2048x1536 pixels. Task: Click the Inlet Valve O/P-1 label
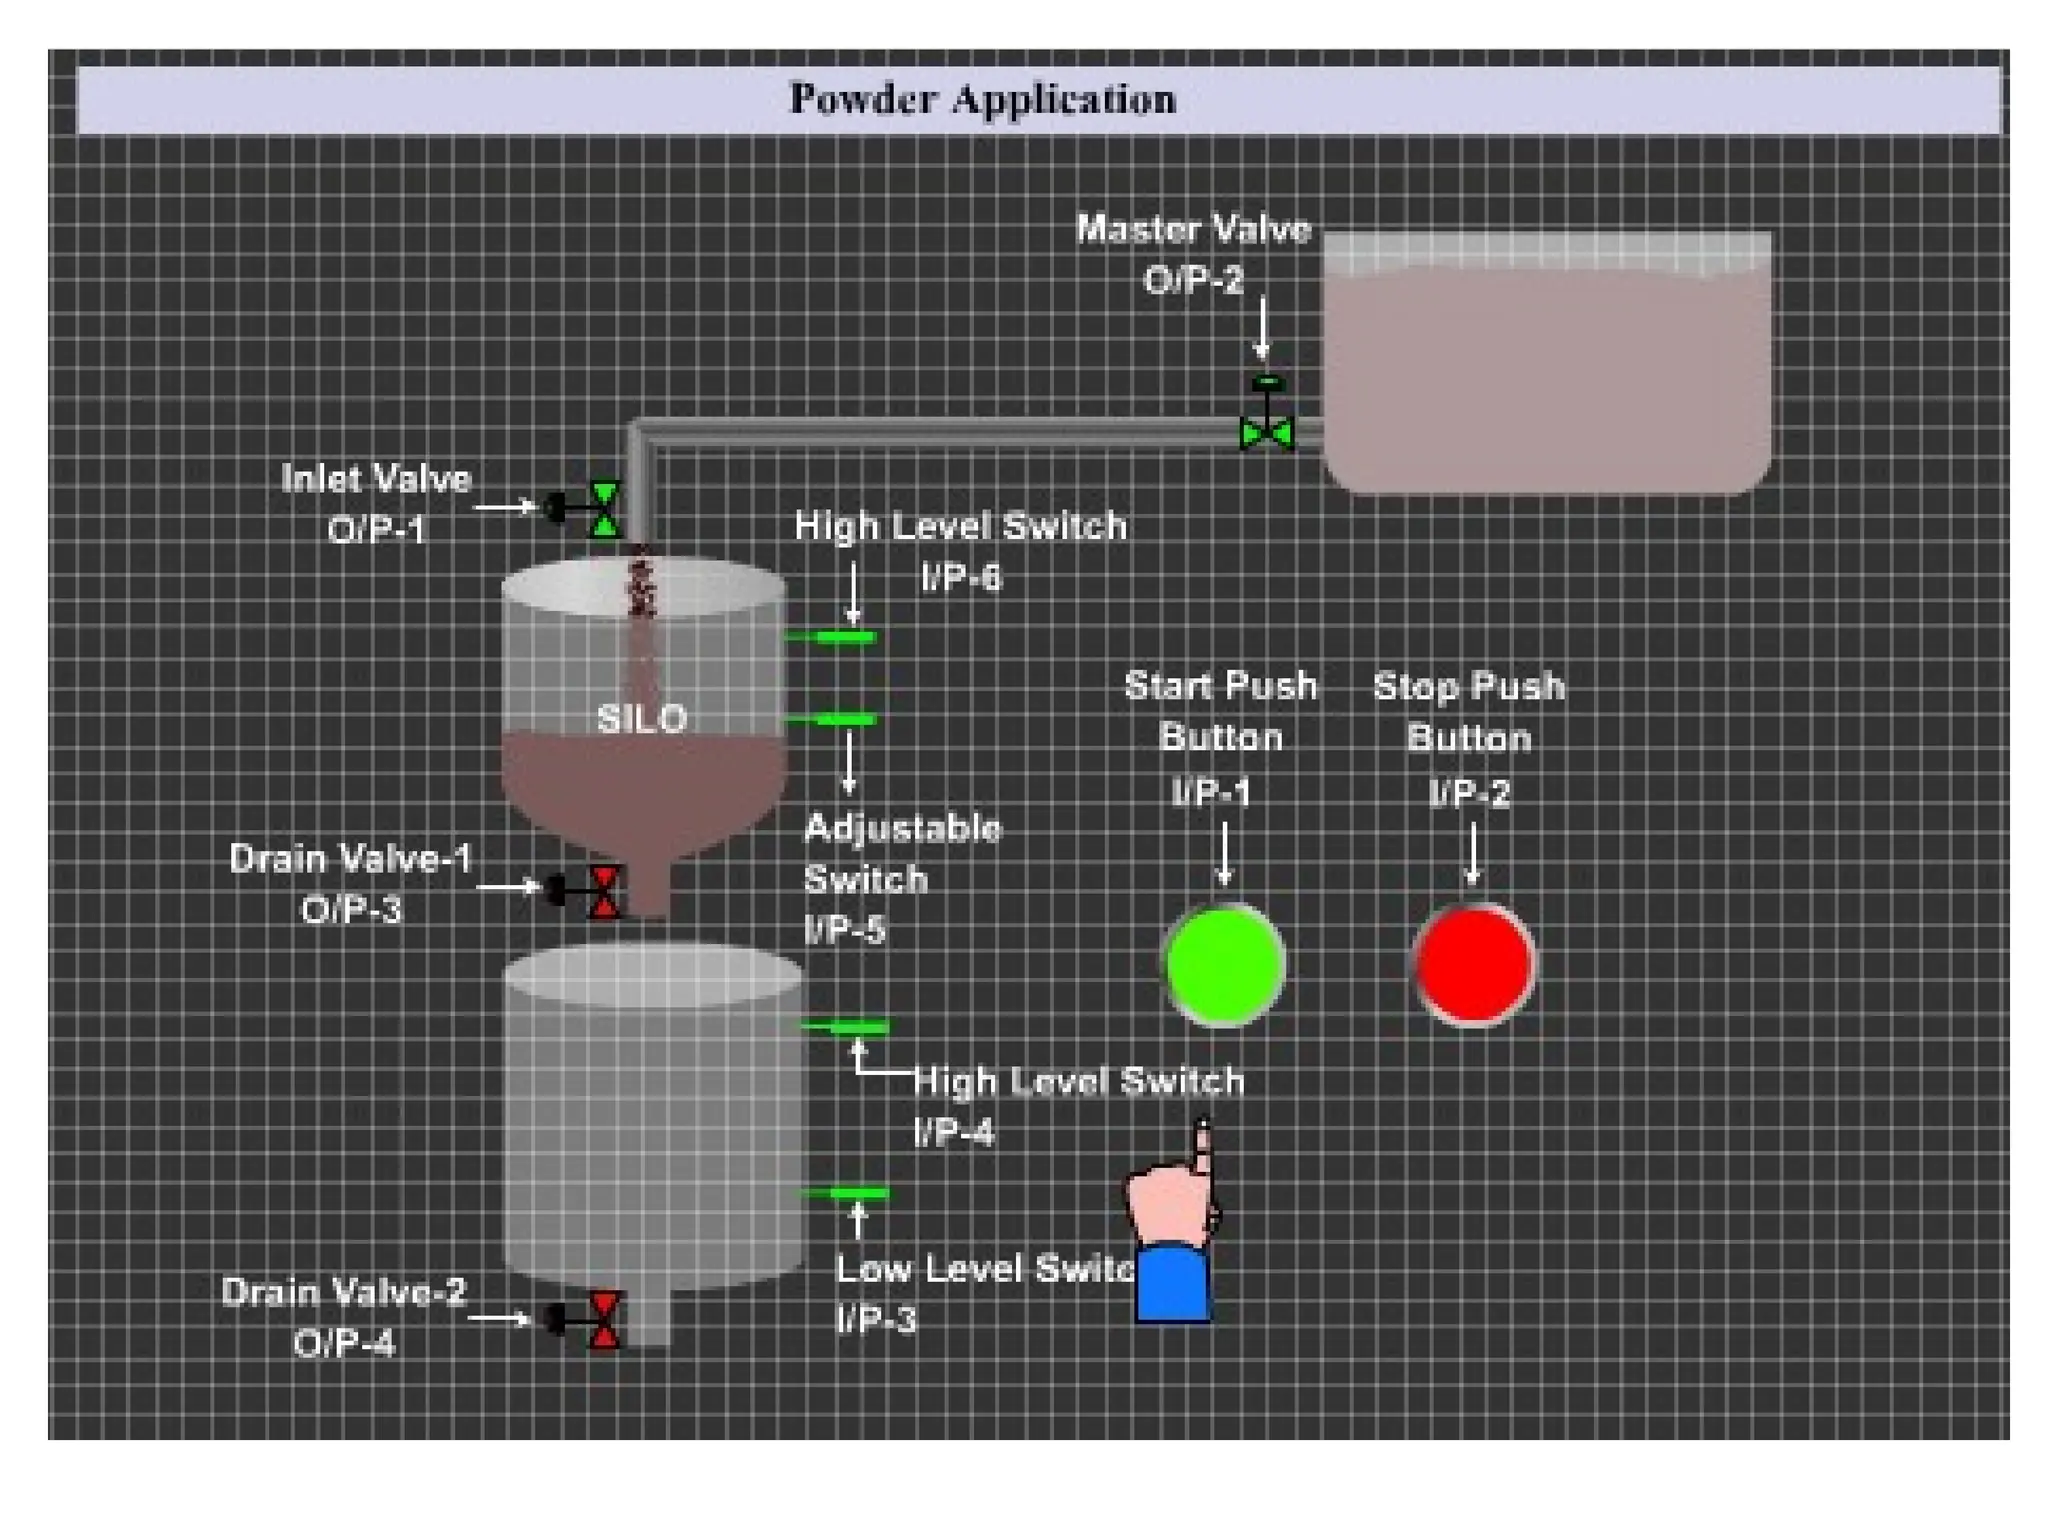tap(376, 504)
